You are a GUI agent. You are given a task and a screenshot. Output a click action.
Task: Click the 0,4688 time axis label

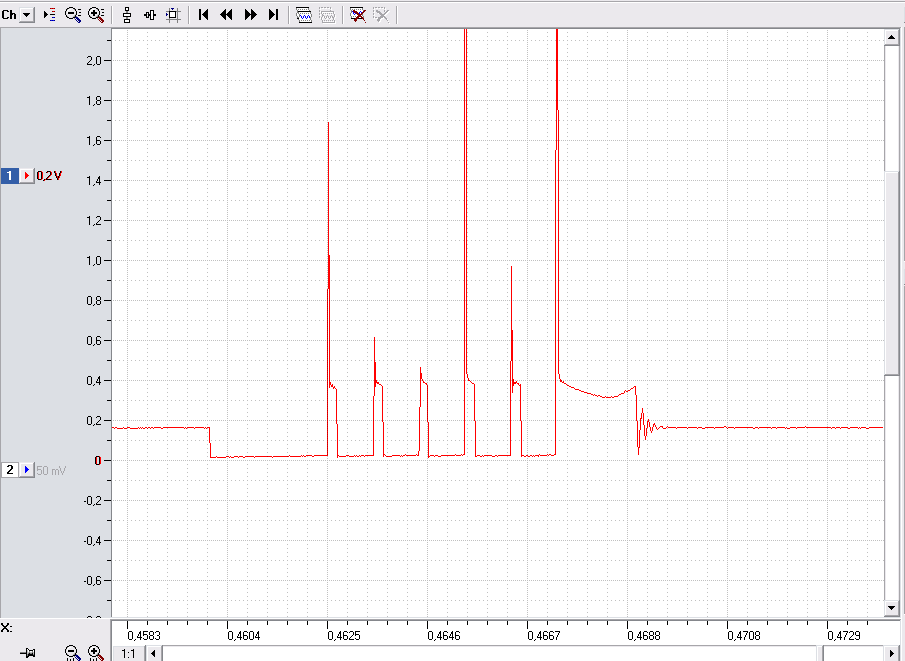(644, 636)
